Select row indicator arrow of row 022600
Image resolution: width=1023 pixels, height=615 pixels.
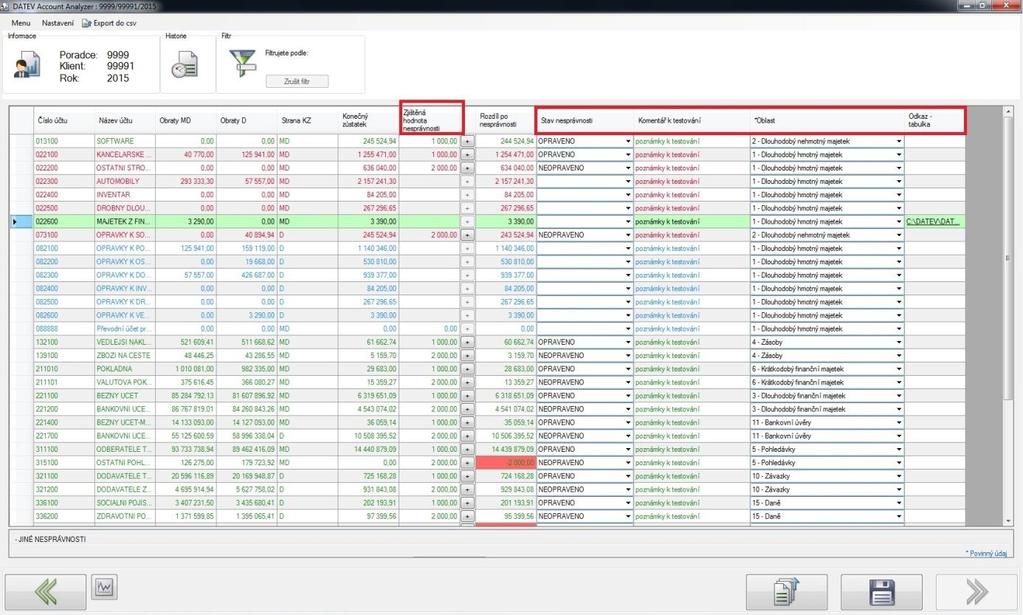[16, 222]
